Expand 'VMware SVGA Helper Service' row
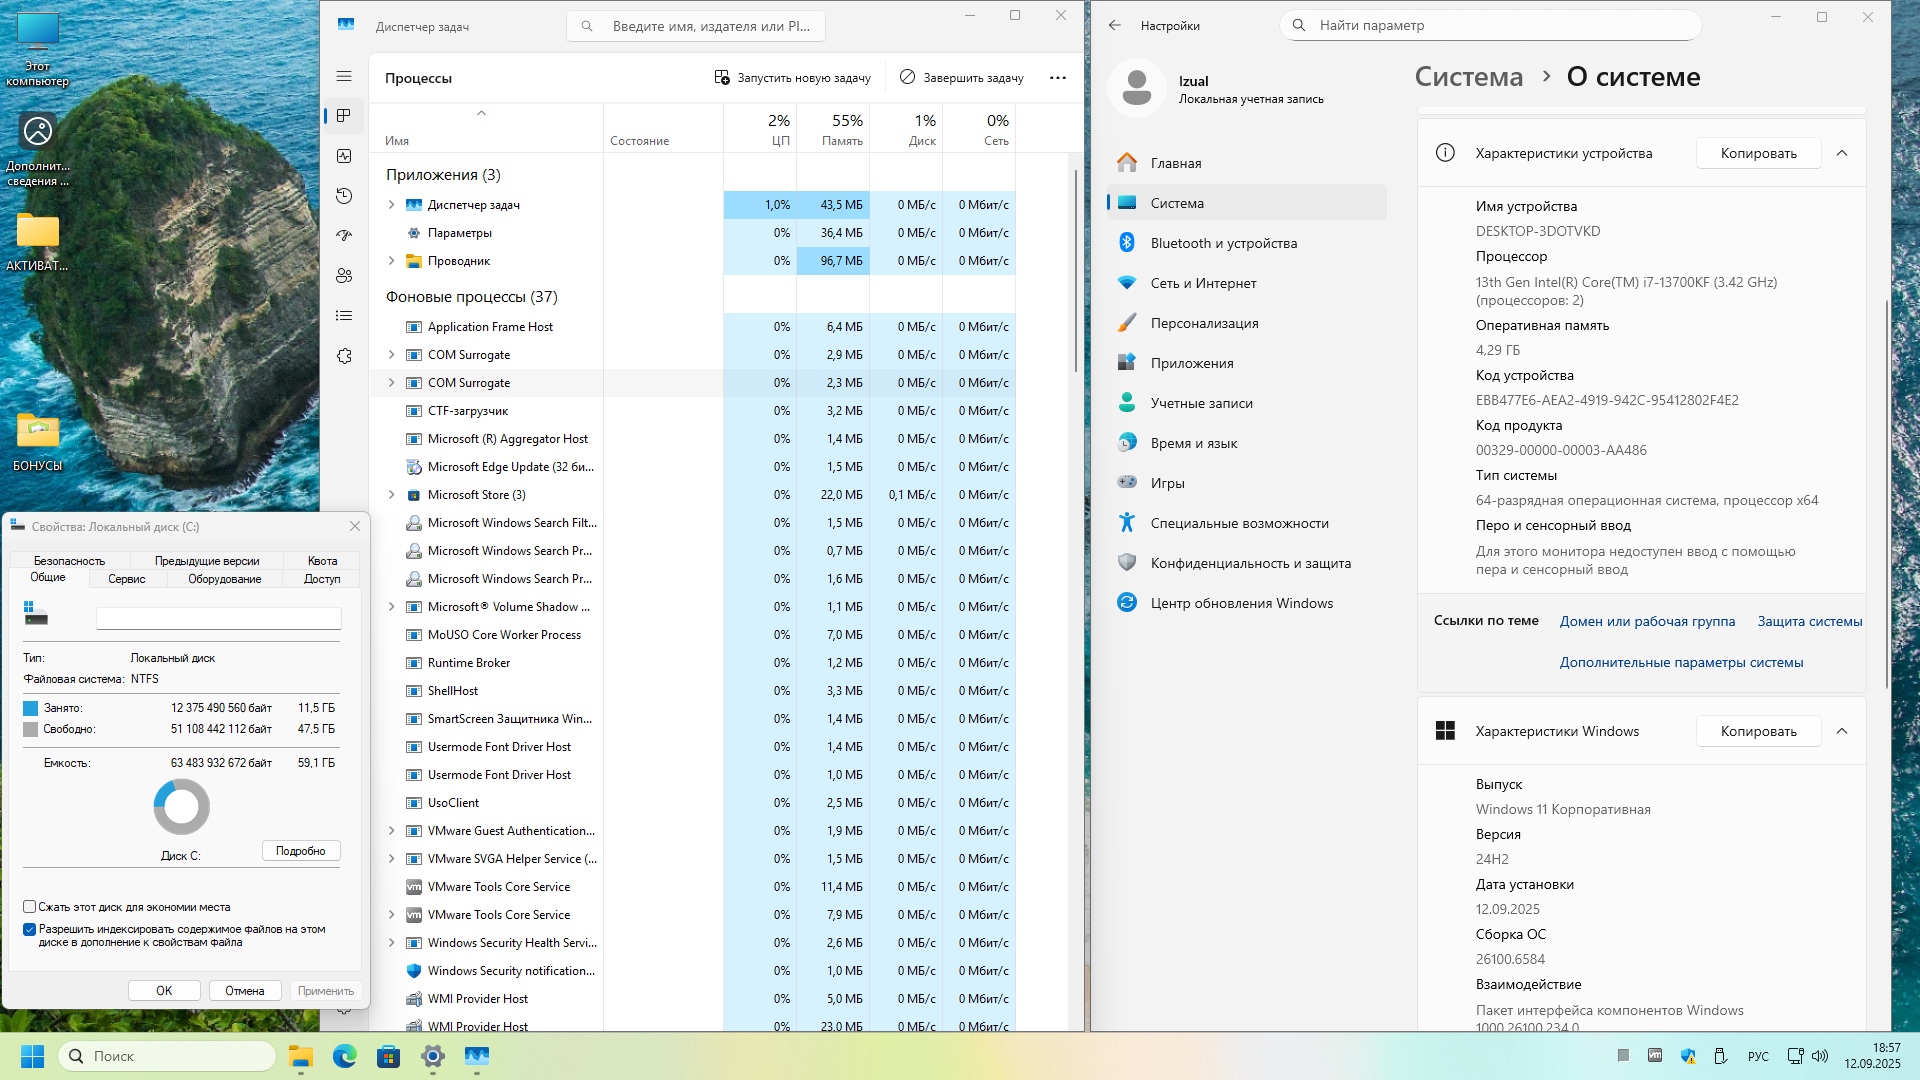Screen dimensions: 1920x1080 tap(392, 859)
